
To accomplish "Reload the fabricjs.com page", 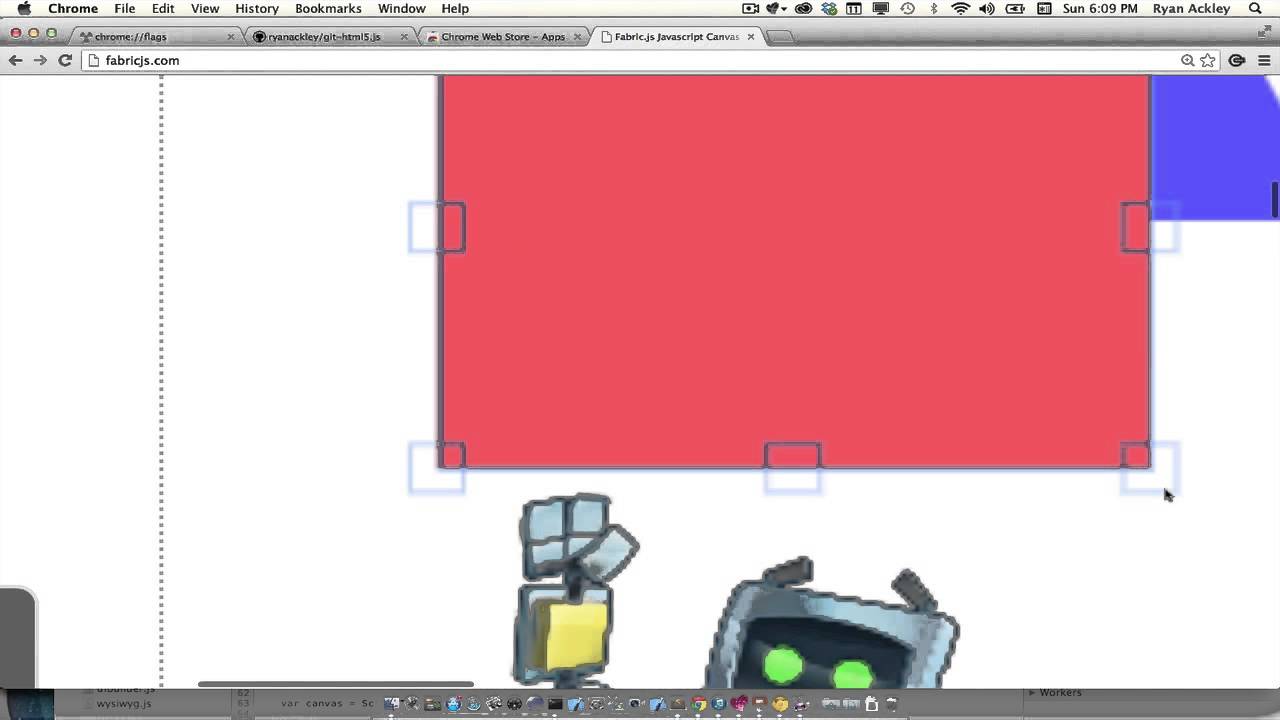I will [x=65, y=60].
